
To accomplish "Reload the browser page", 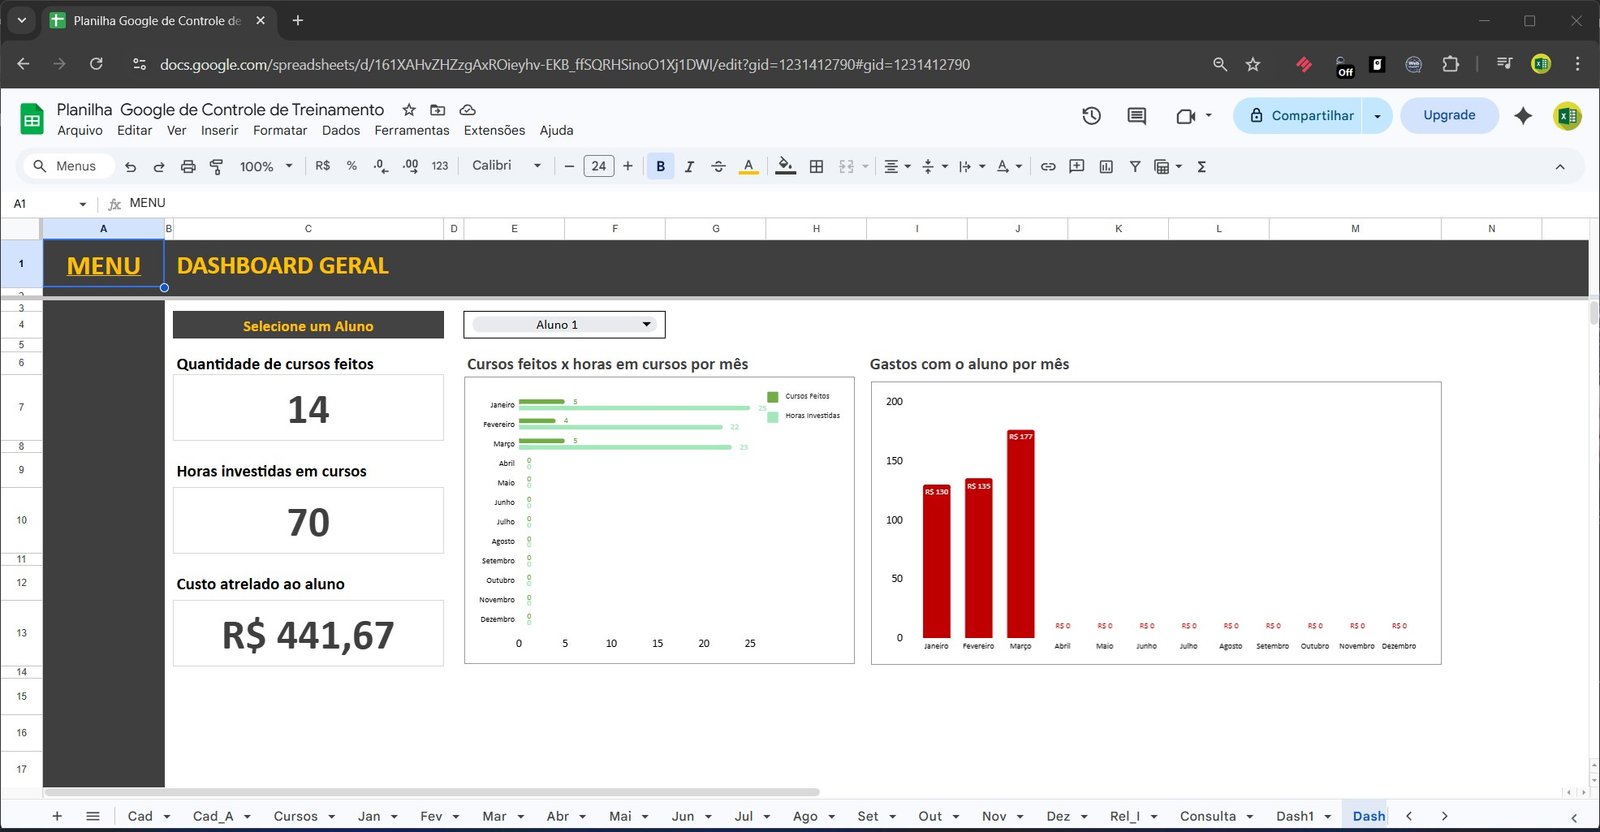I will pos(96,64).
